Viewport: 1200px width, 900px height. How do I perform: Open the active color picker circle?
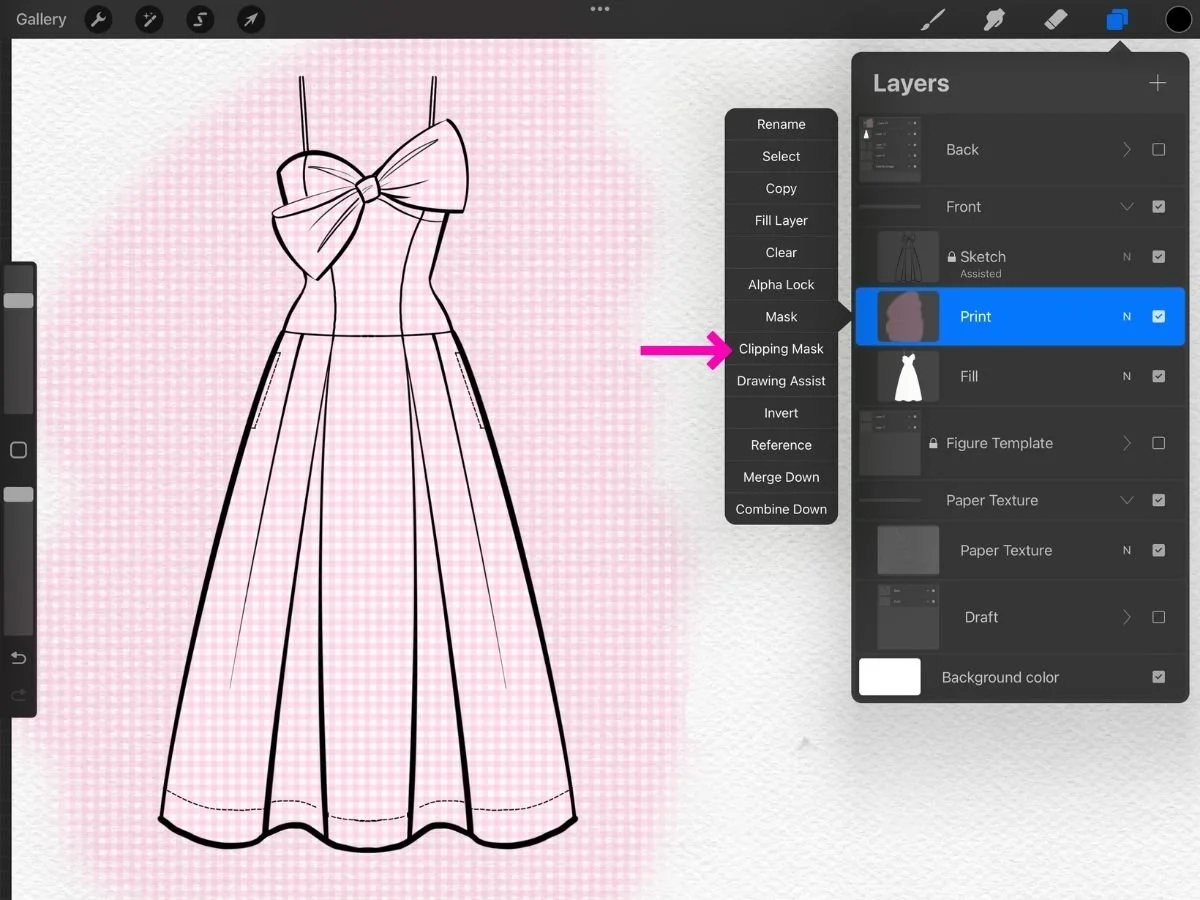[1179, 19]
